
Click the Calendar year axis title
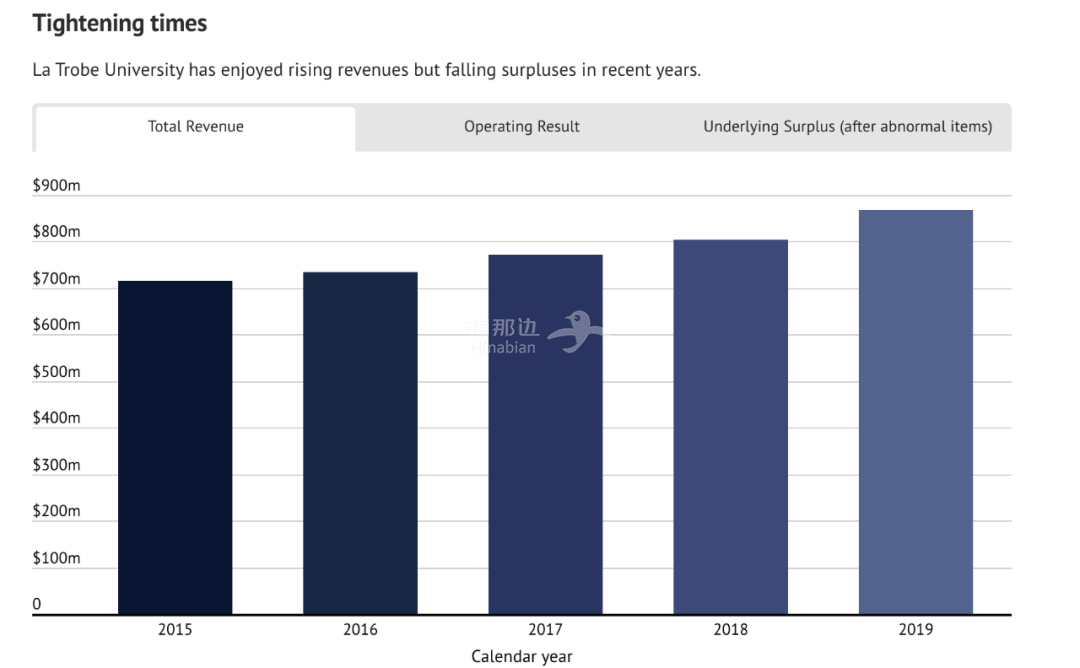[521, 656]
